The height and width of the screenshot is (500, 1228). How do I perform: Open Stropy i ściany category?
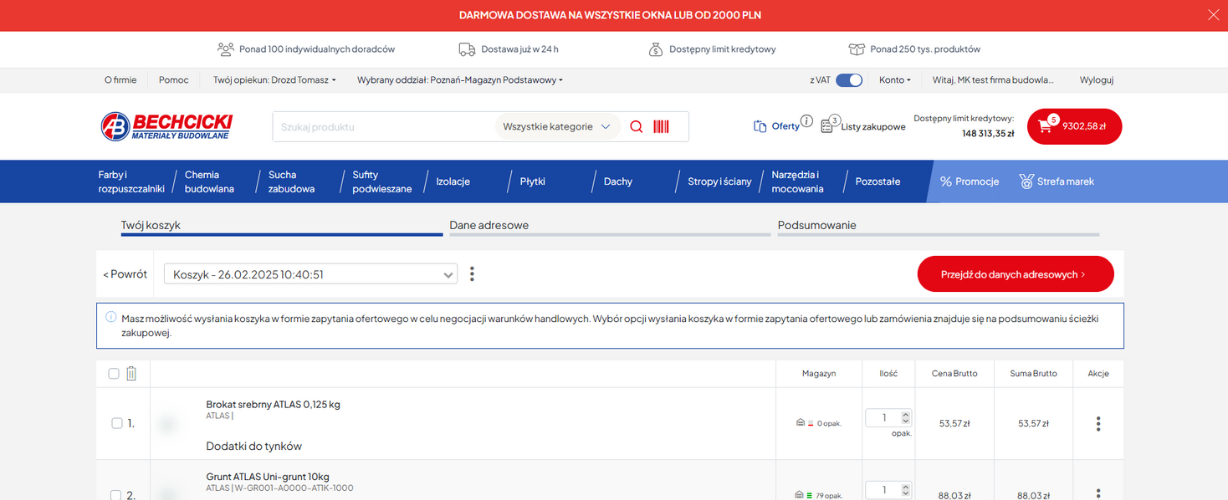click(720, 181)
